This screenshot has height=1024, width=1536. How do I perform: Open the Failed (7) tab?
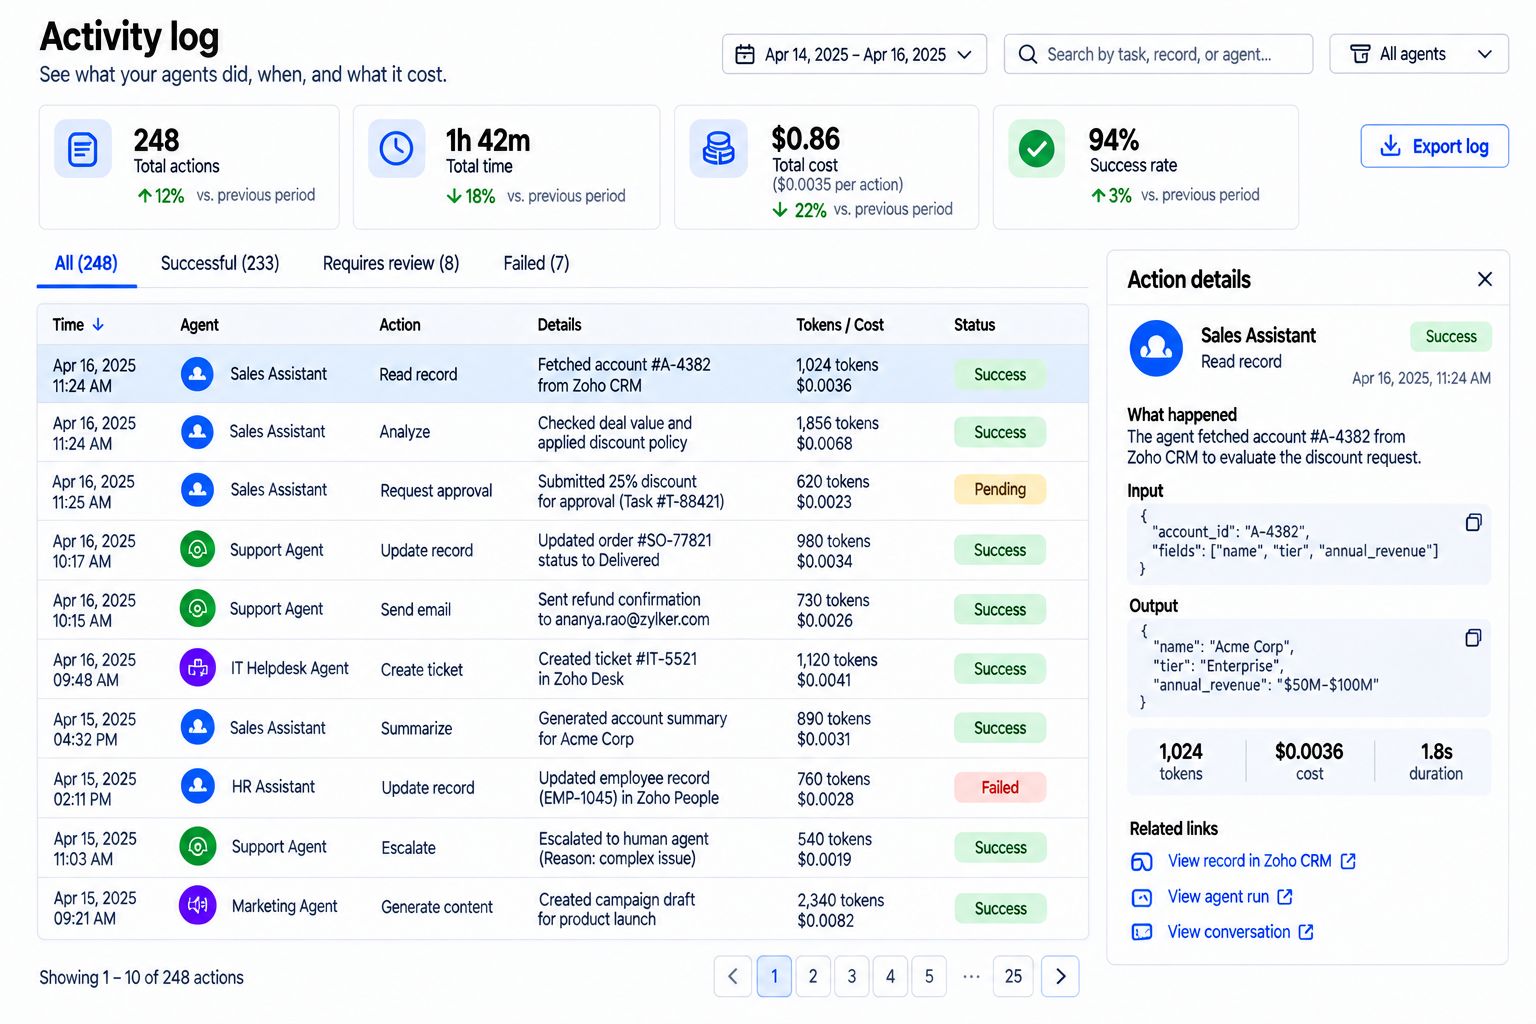[536, 264]
